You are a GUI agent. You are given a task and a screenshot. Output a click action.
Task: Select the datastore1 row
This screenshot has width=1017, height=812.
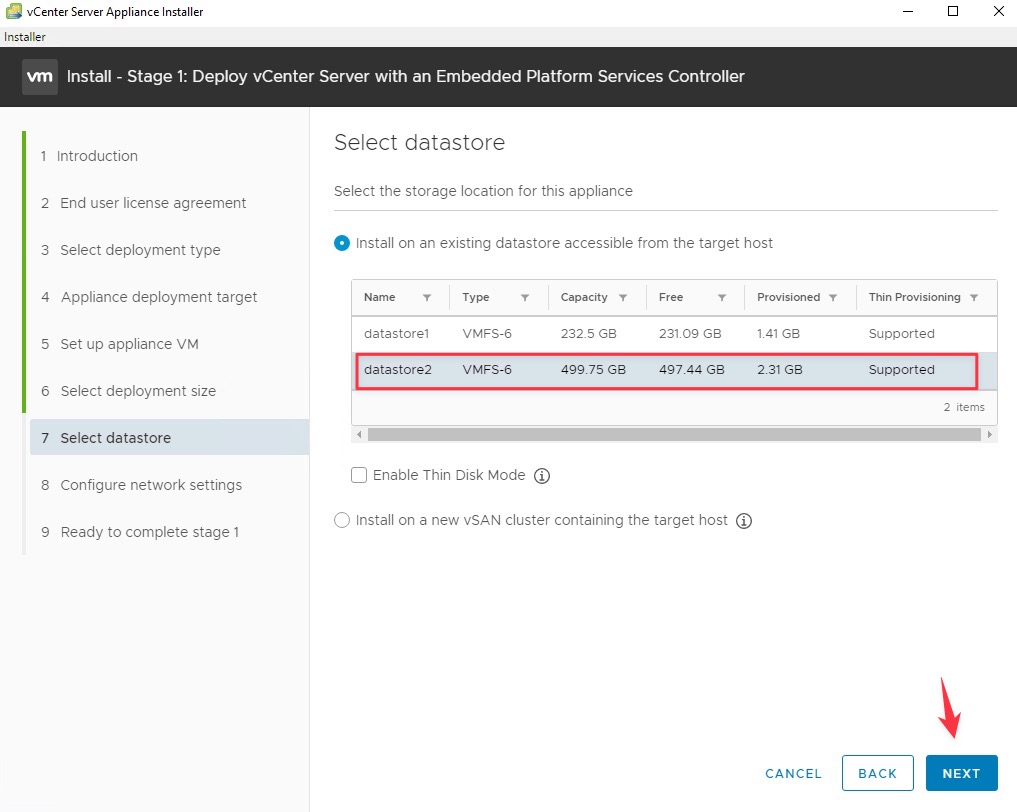click(x=674, y=334)
